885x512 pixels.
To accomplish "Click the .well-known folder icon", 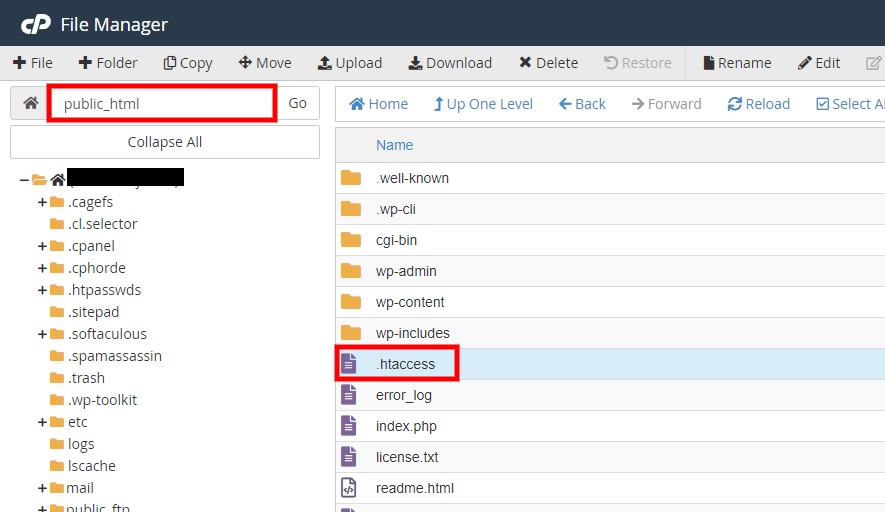I will pyautogui.click(x=351, y=178).
